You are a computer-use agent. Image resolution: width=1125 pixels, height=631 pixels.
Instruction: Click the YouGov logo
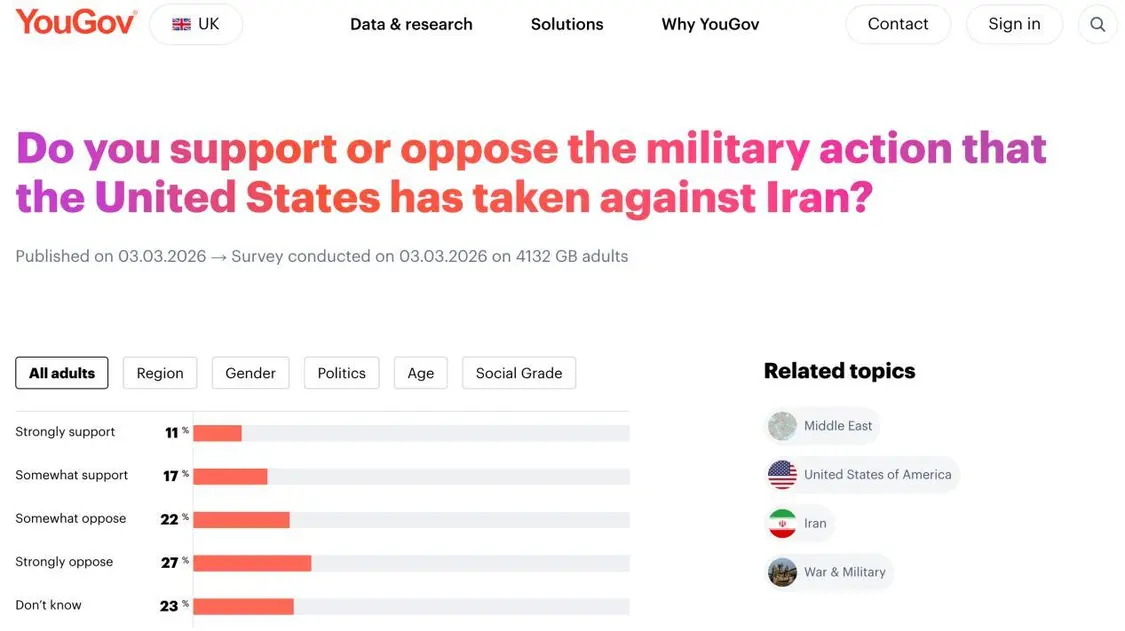point(76,22)
